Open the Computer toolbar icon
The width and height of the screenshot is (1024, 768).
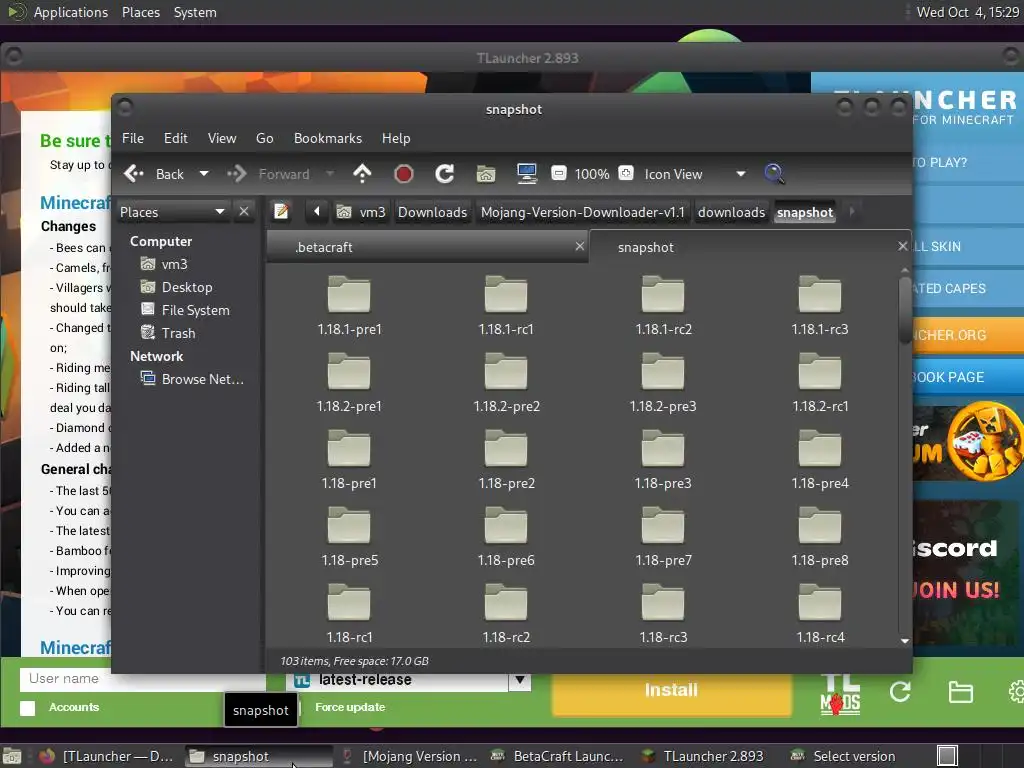pos(526,174)
